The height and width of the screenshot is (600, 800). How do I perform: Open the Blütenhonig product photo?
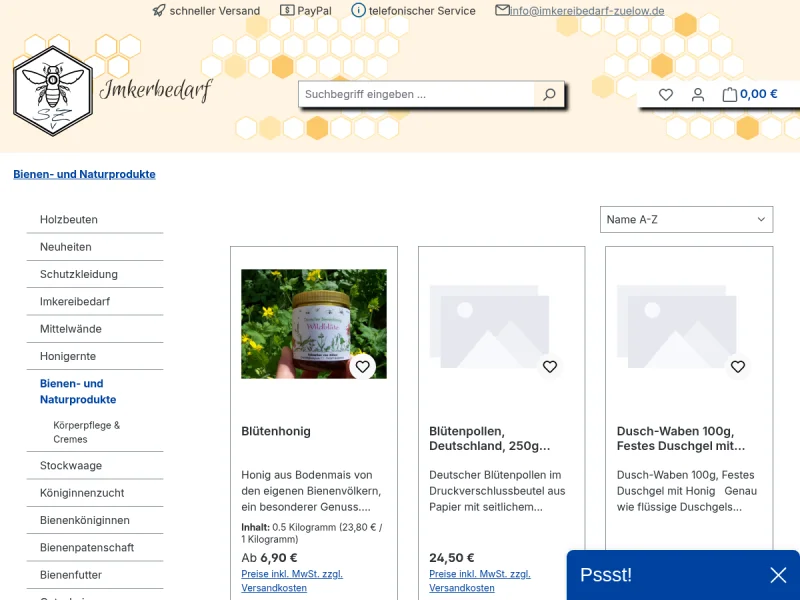click(313, 323)
